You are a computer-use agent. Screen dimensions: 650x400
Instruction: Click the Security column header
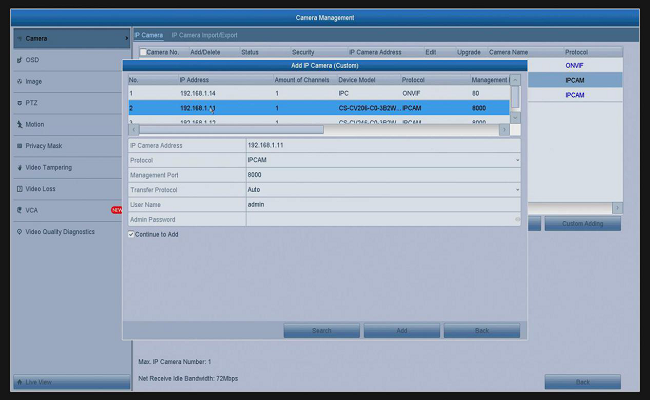303,52
